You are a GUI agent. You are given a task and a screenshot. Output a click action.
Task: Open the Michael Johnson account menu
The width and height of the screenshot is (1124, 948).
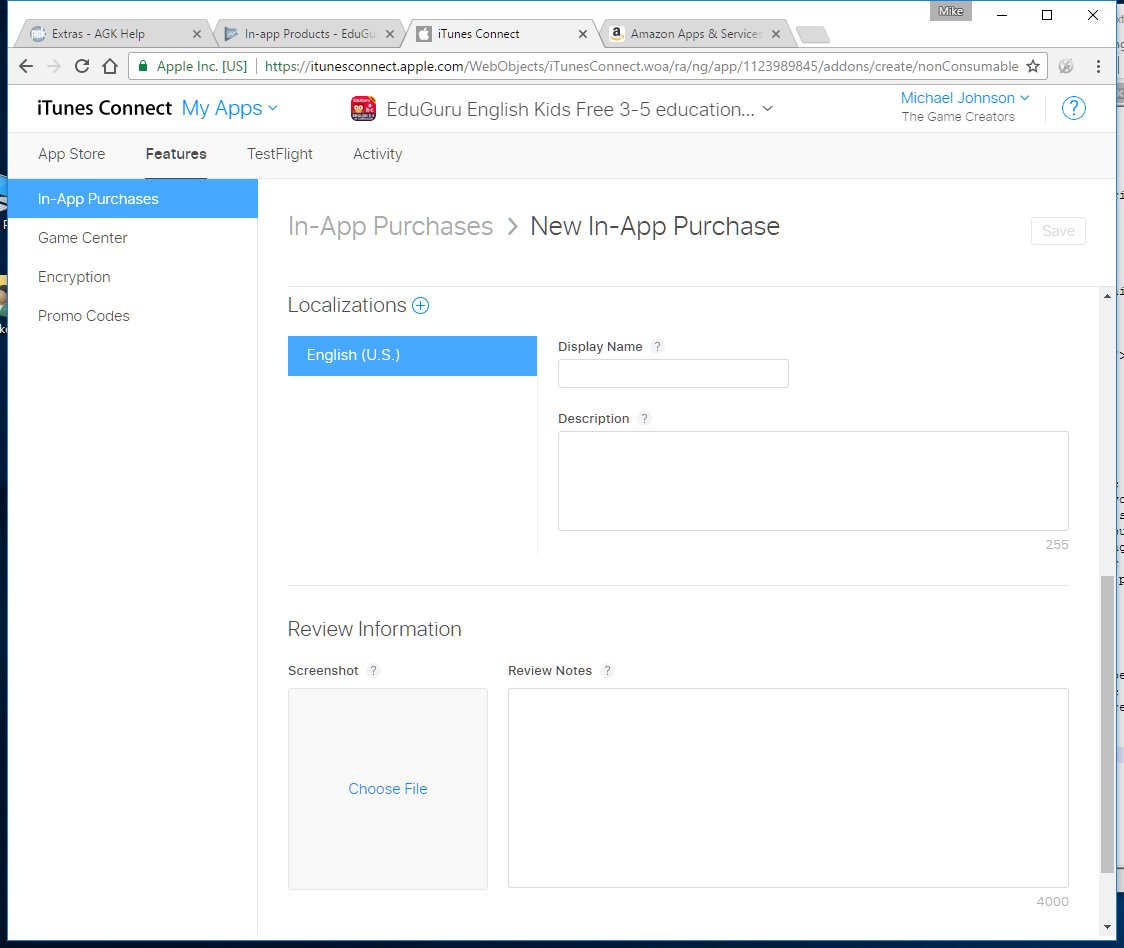(965, 98)
